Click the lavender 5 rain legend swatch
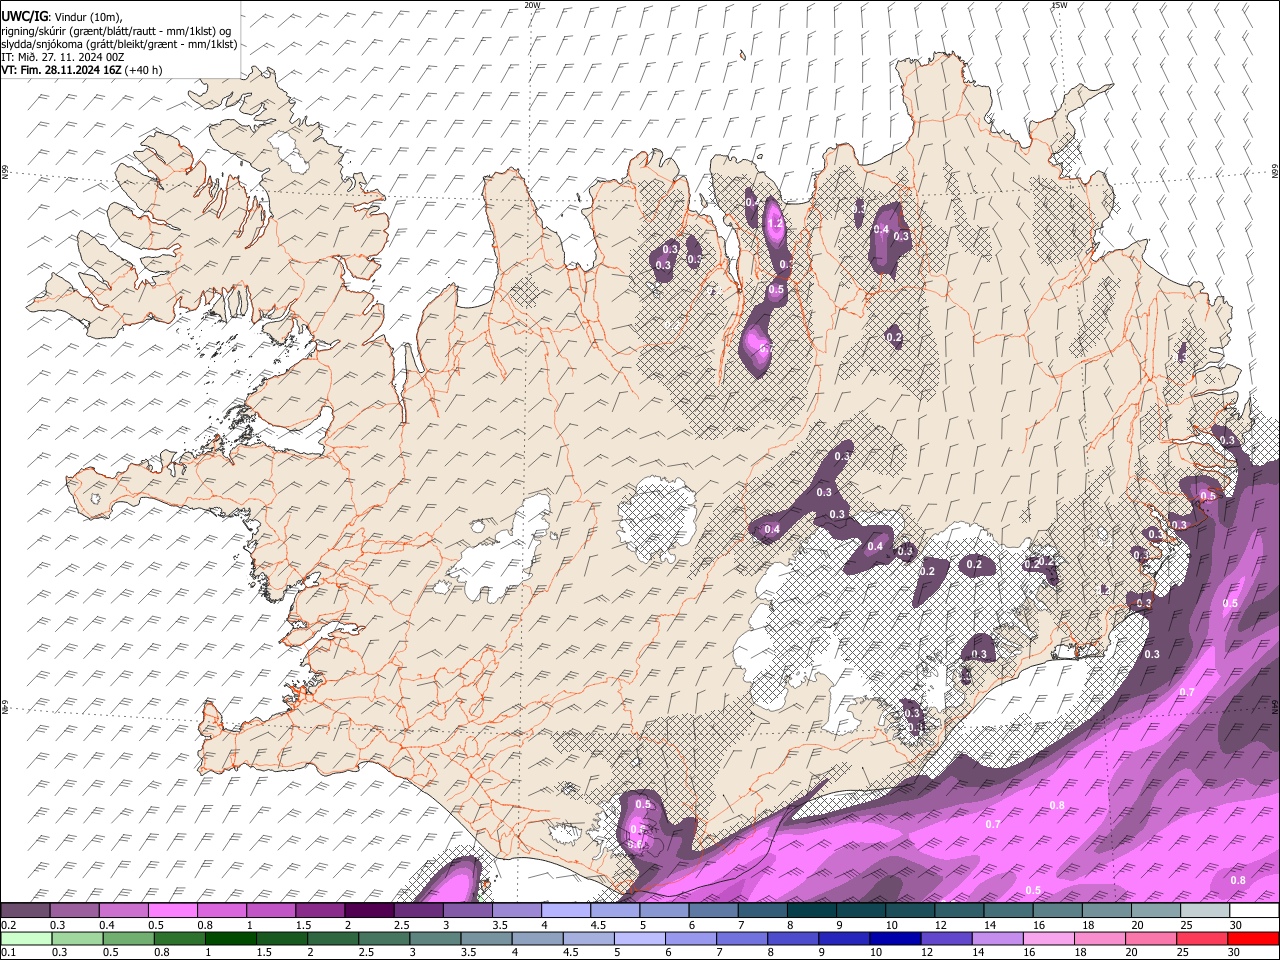 [639, 938]
